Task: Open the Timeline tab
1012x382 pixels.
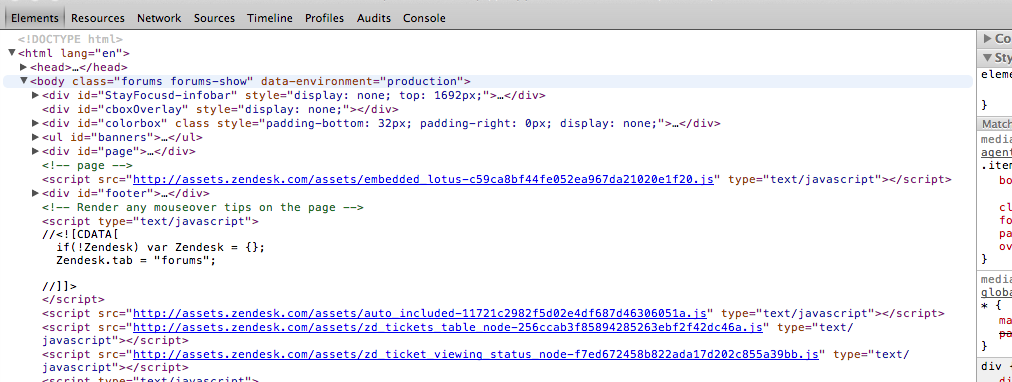Action: [x=269, y=18]
